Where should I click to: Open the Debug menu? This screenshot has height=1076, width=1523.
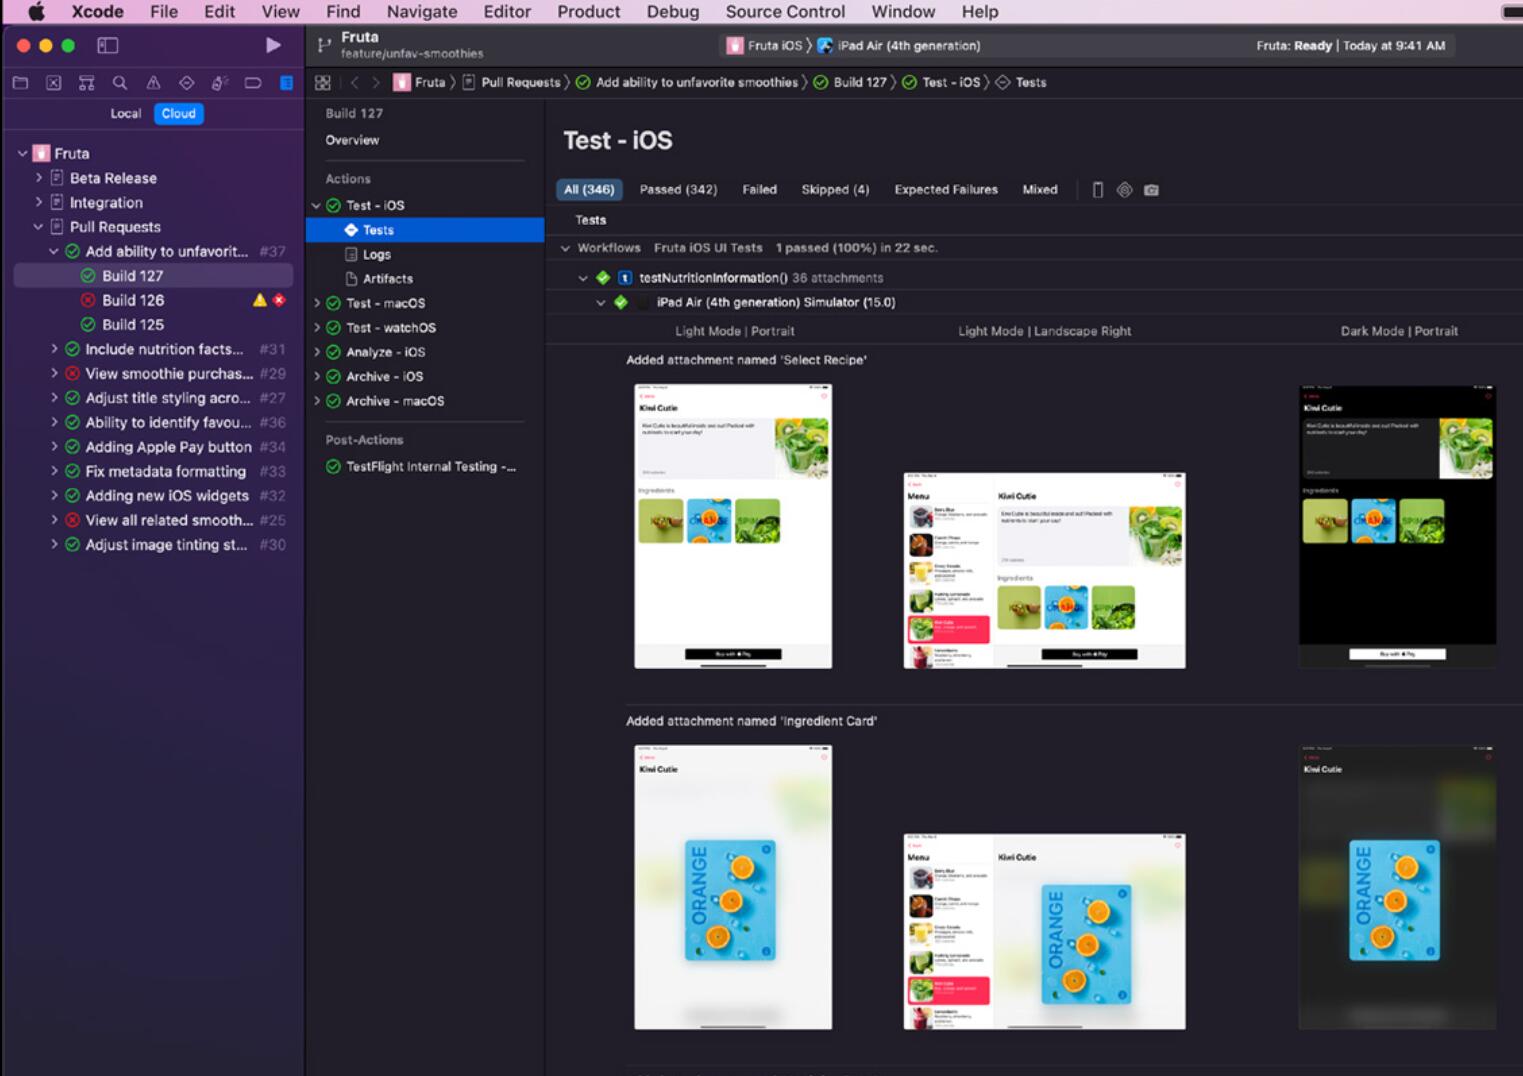673,12
